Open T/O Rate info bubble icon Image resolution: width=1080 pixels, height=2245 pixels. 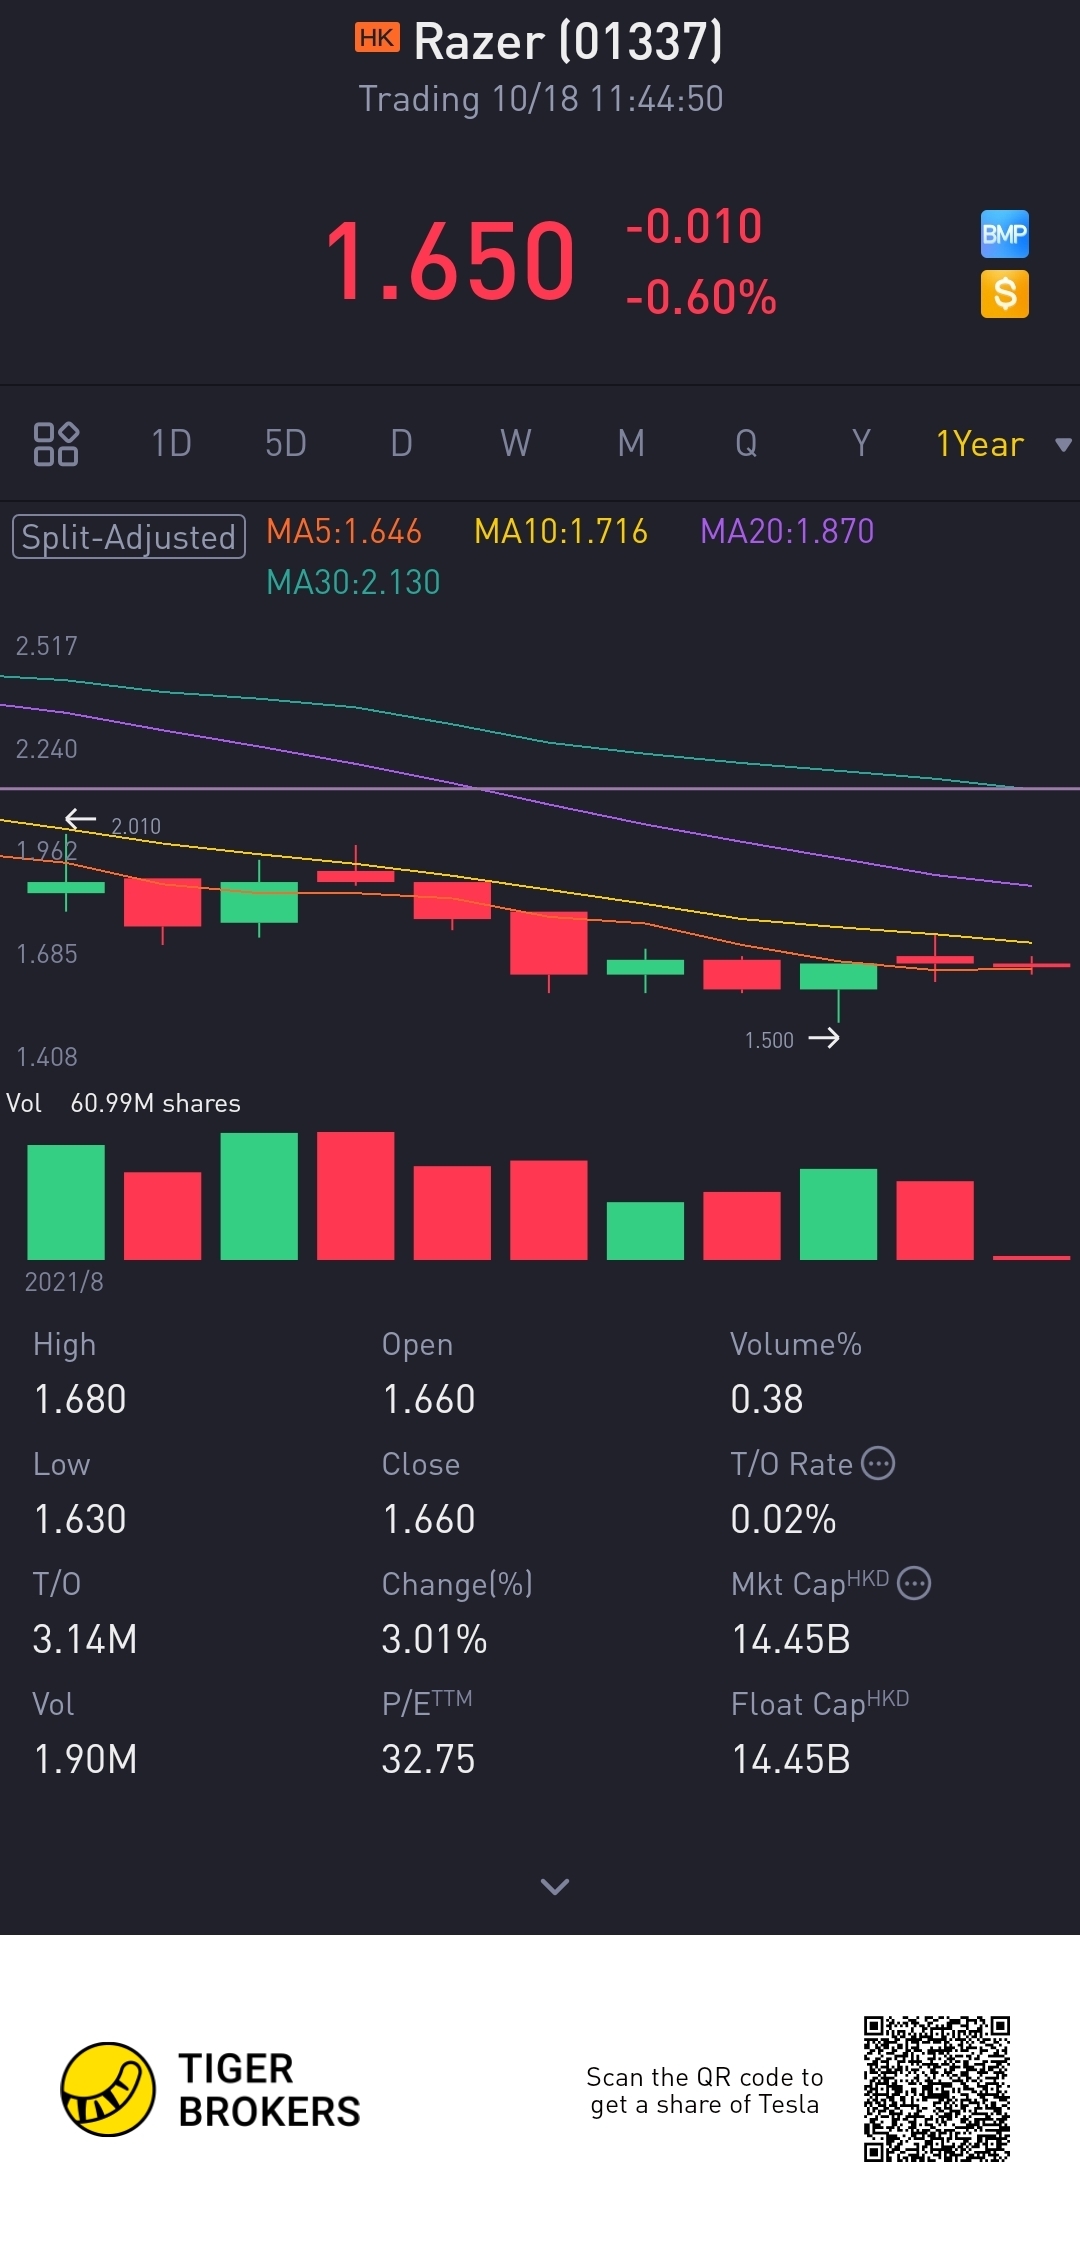[878, 1463]
